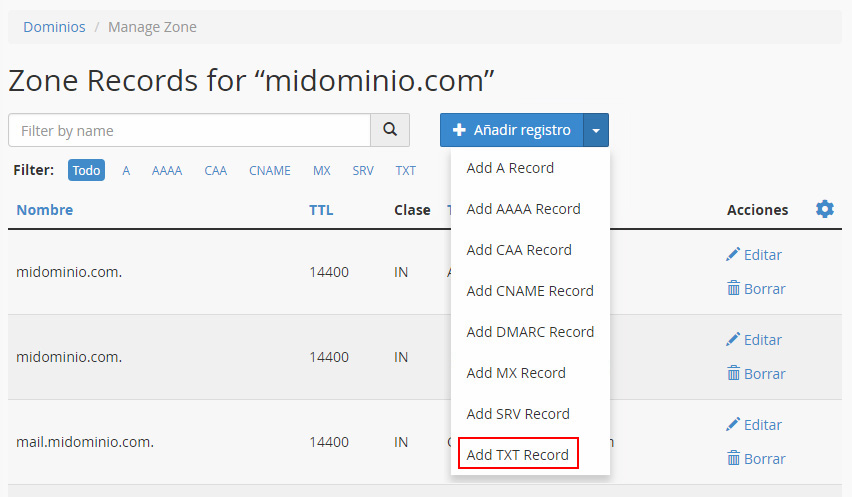The height and width of the screenshot is (497, 852).
Task: Select the Todo filter
Action: (x=86, y=171)
